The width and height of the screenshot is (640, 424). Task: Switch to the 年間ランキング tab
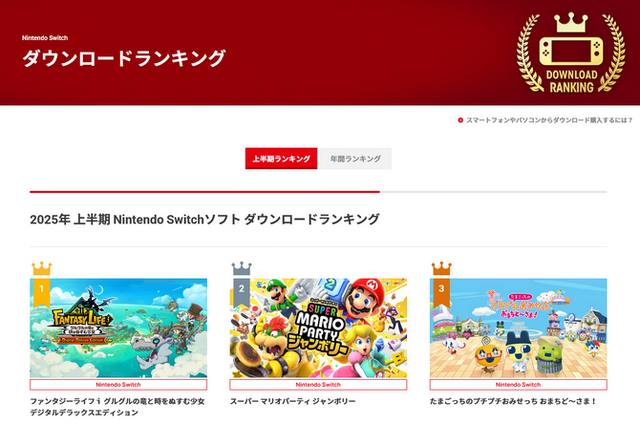pos(355,159)
